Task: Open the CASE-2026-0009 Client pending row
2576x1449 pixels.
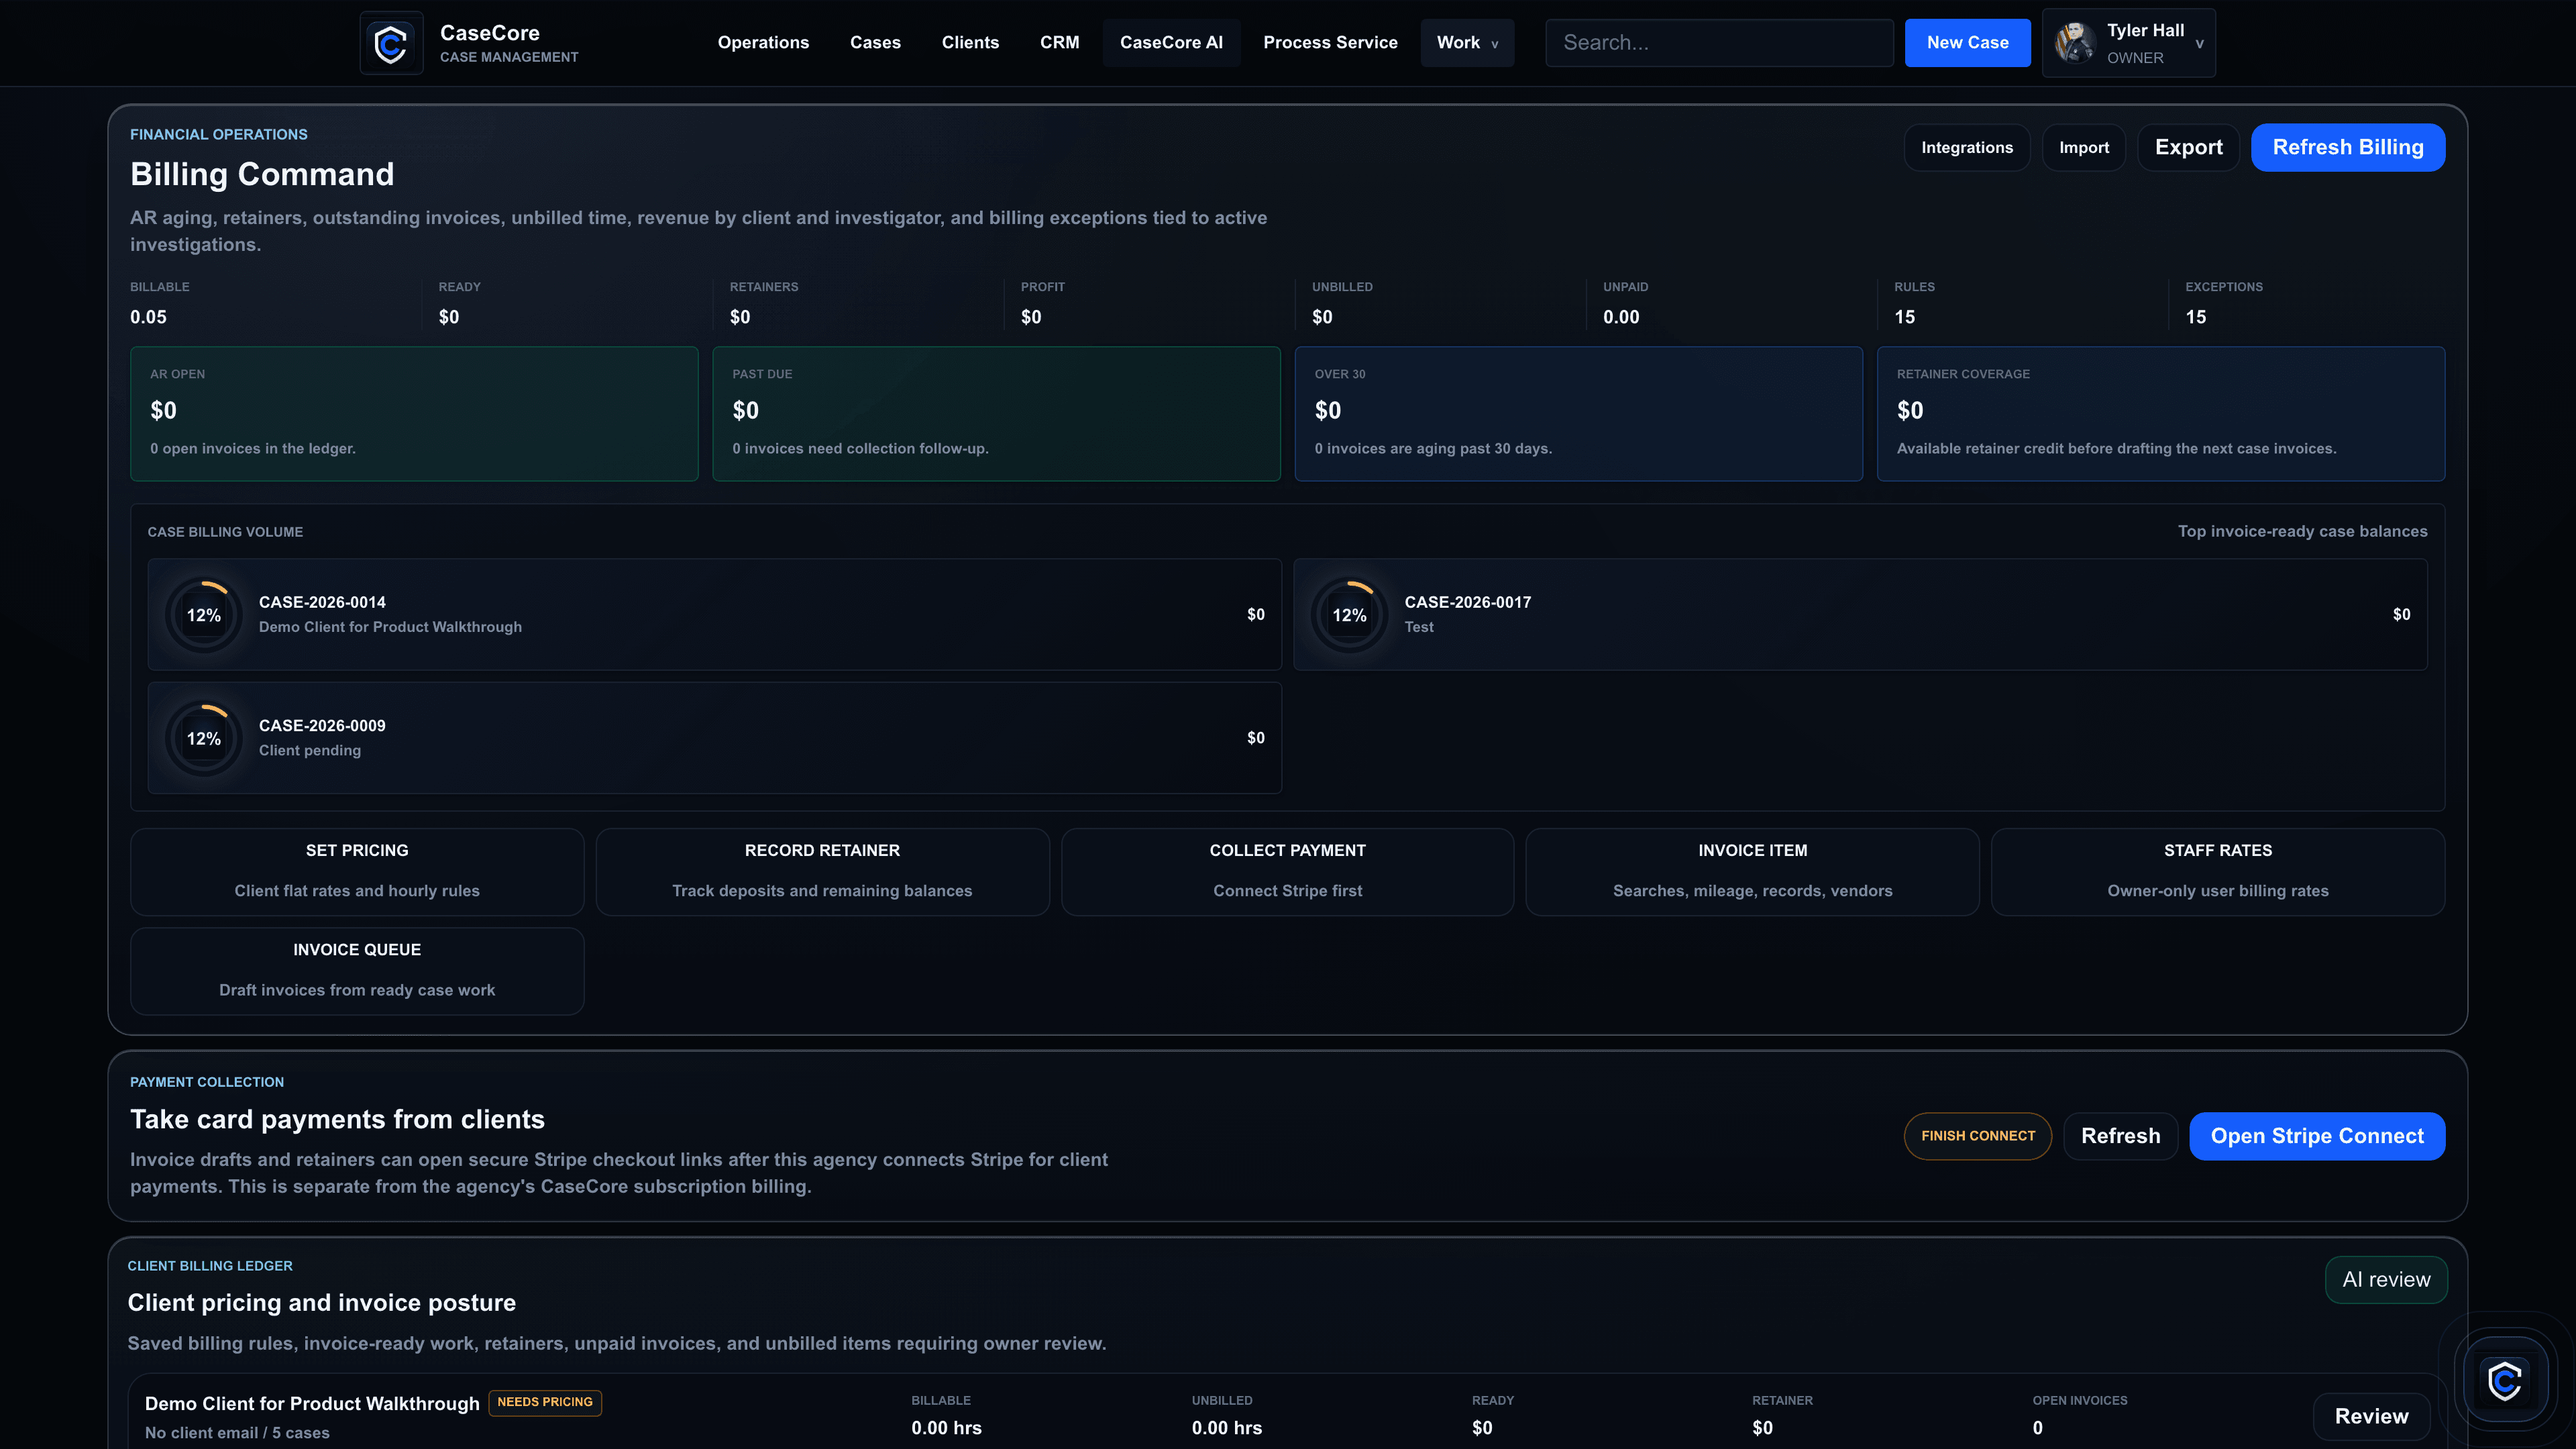Action: 714,738
